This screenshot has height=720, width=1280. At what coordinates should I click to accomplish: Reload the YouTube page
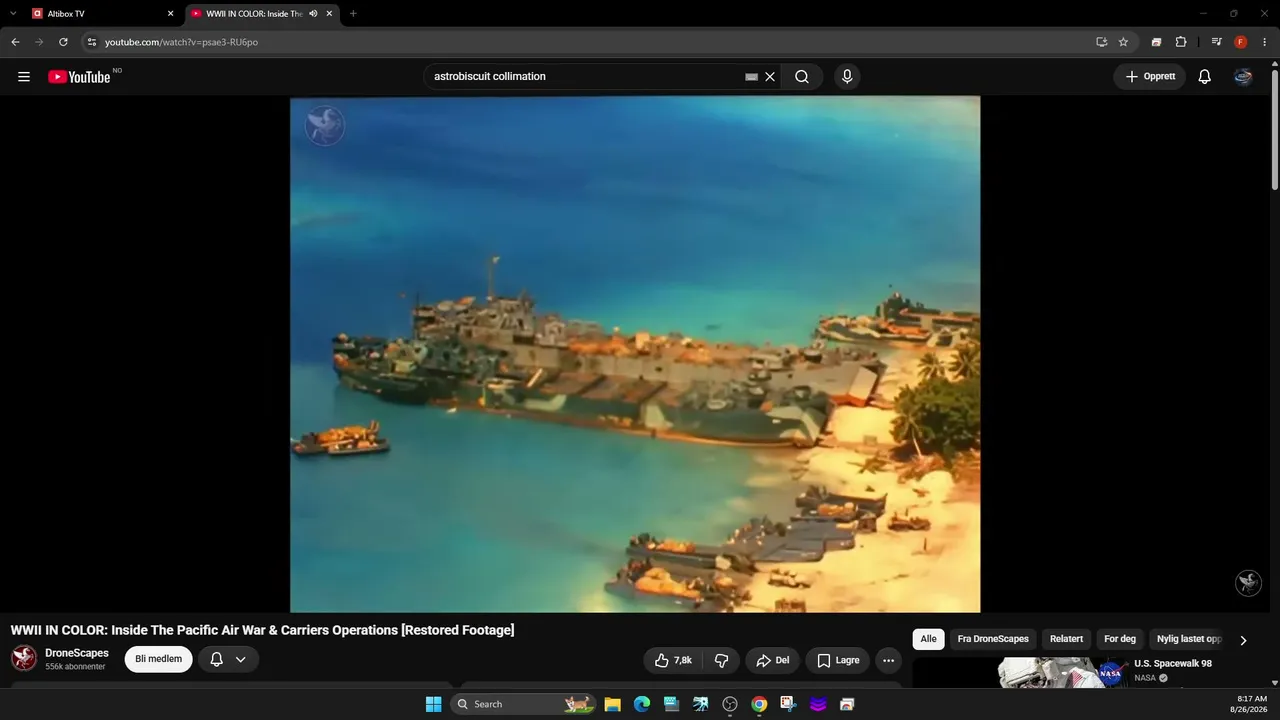pyautogui.click(x=63, y=42)
